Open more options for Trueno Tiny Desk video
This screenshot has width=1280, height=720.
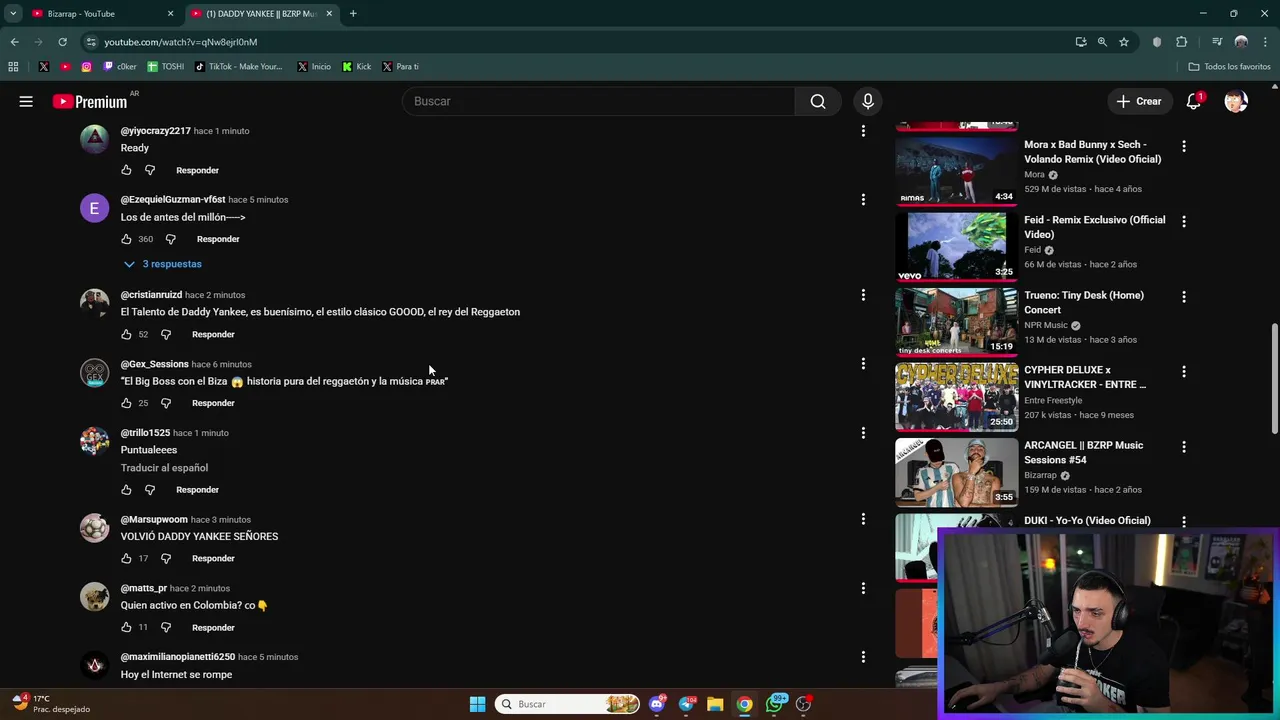pos(1184,296)
